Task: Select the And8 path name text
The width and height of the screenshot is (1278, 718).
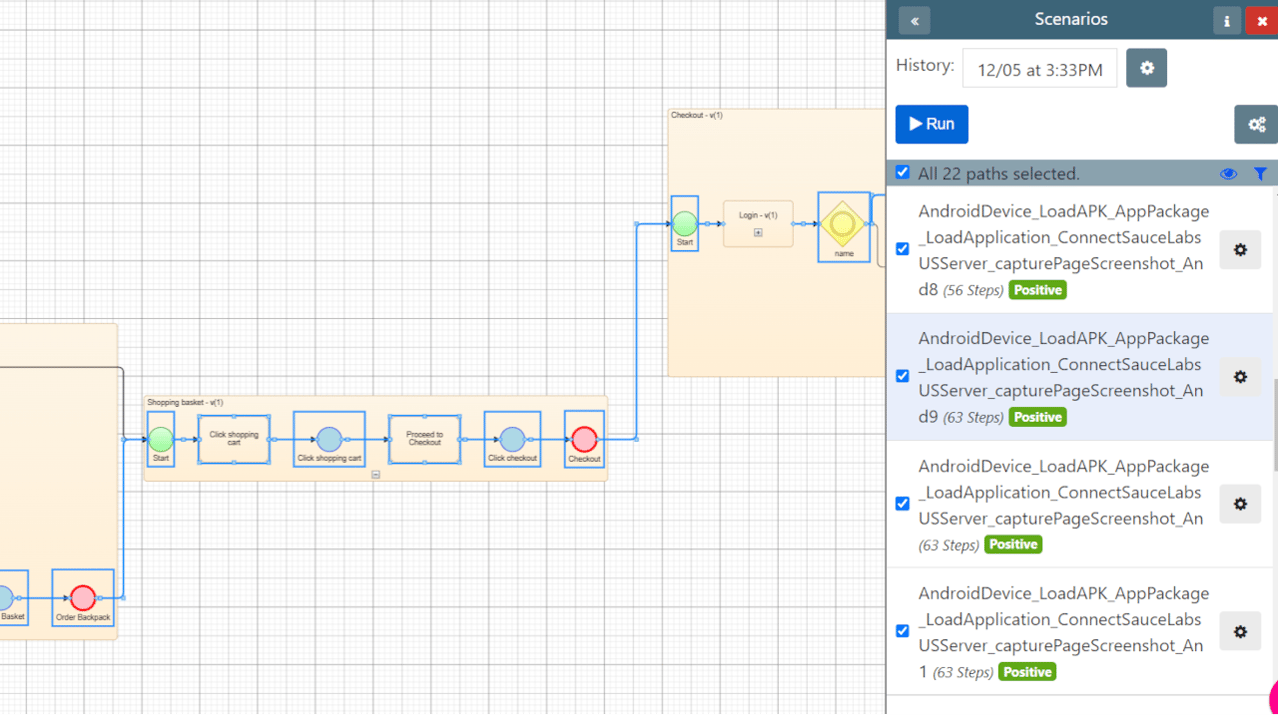Action: tap(1063, 250)
